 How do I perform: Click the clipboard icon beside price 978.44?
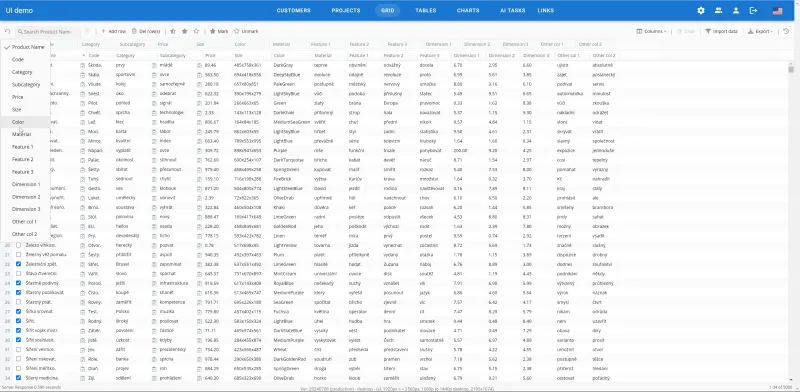click(x=199, y=359)
